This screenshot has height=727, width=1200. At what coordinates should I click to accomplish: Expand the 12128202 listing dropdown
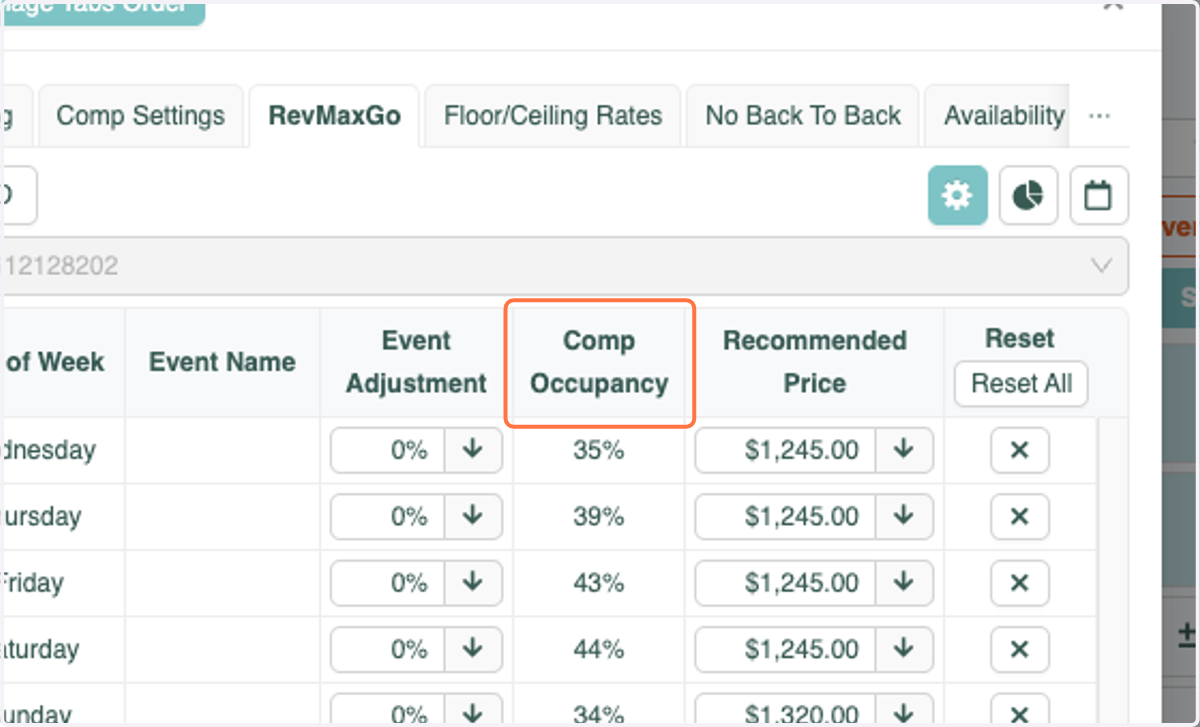[565, 266]
